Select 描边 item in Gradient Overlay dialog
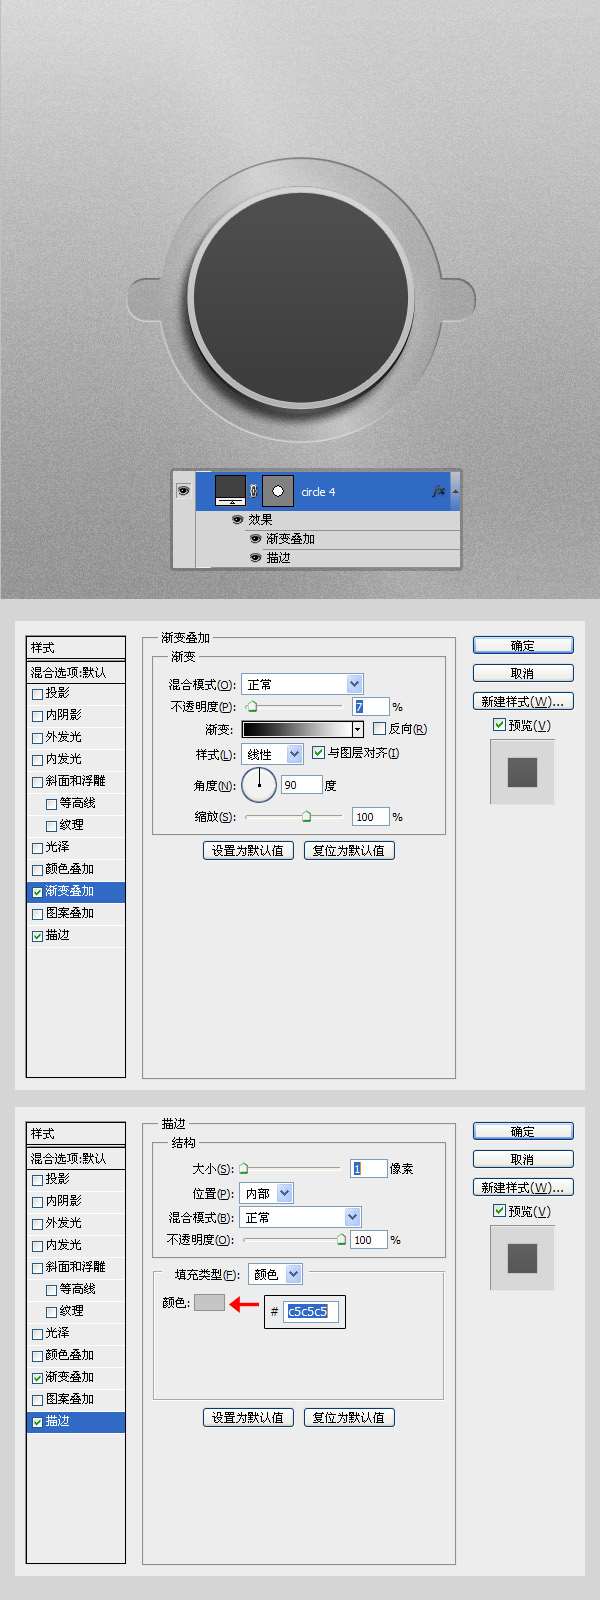600x1600 pixels. tap(76, 935)
